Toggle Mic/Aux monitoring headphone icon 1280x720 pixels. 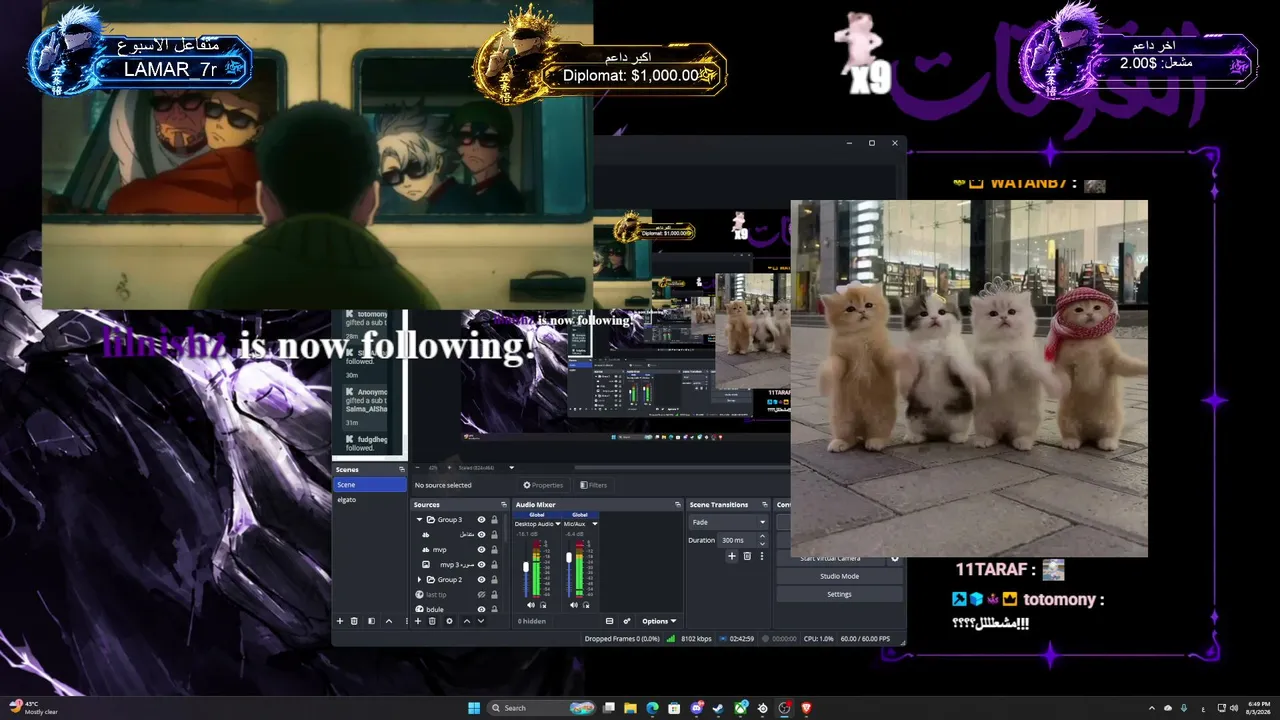(586, 605)
